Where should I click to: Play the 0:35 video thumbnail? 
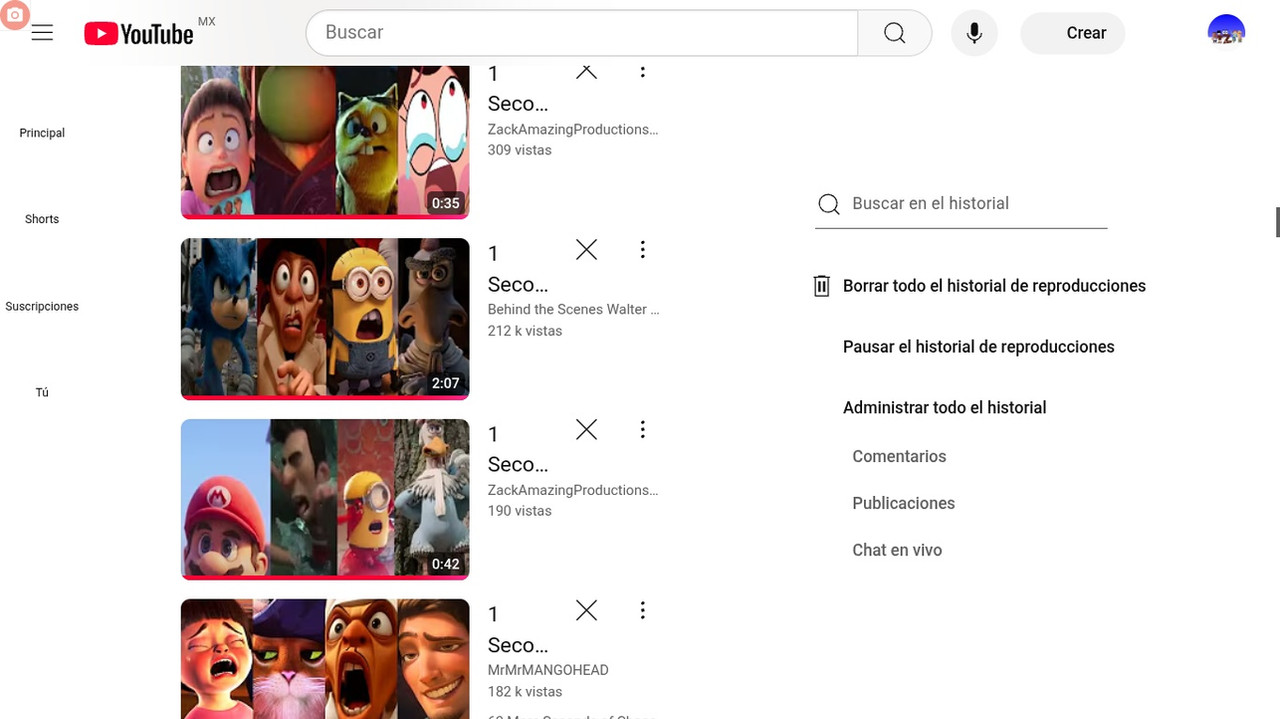pyautogui.click(x=325, y=142)
